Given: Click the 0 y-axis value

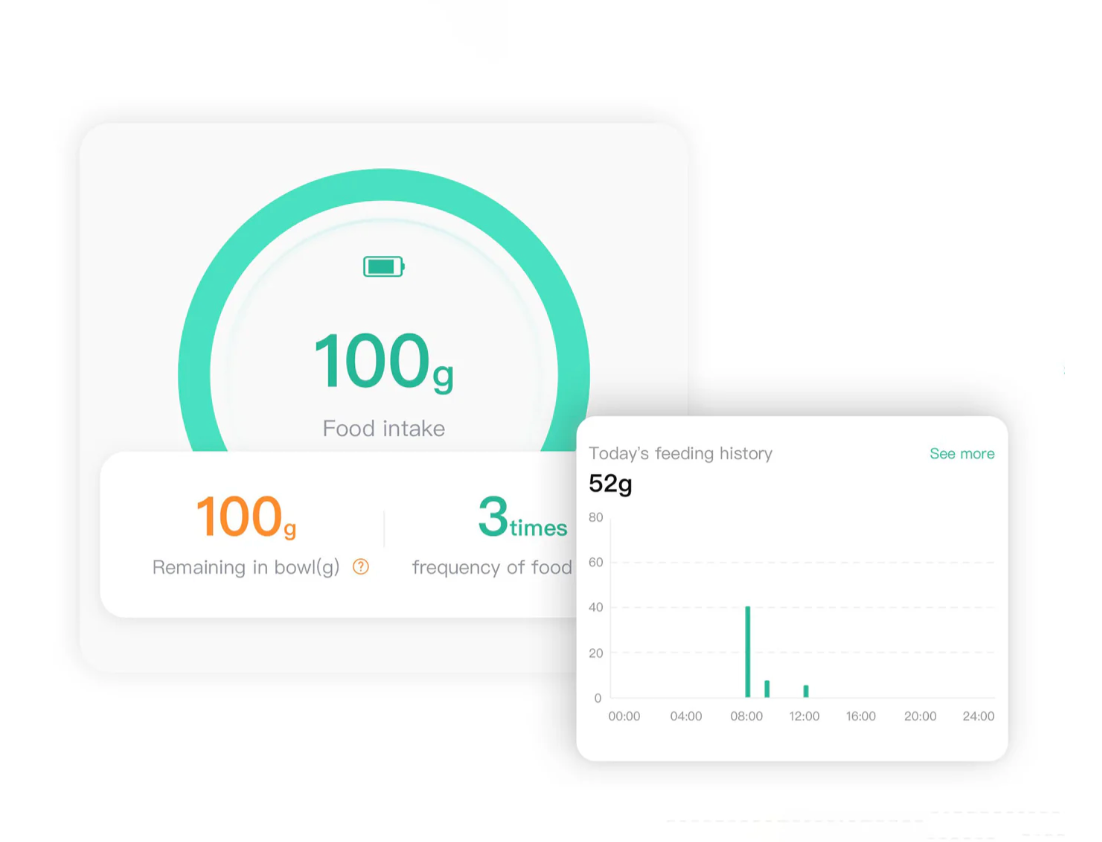Looking at the screenshot, I should point(598,698).
